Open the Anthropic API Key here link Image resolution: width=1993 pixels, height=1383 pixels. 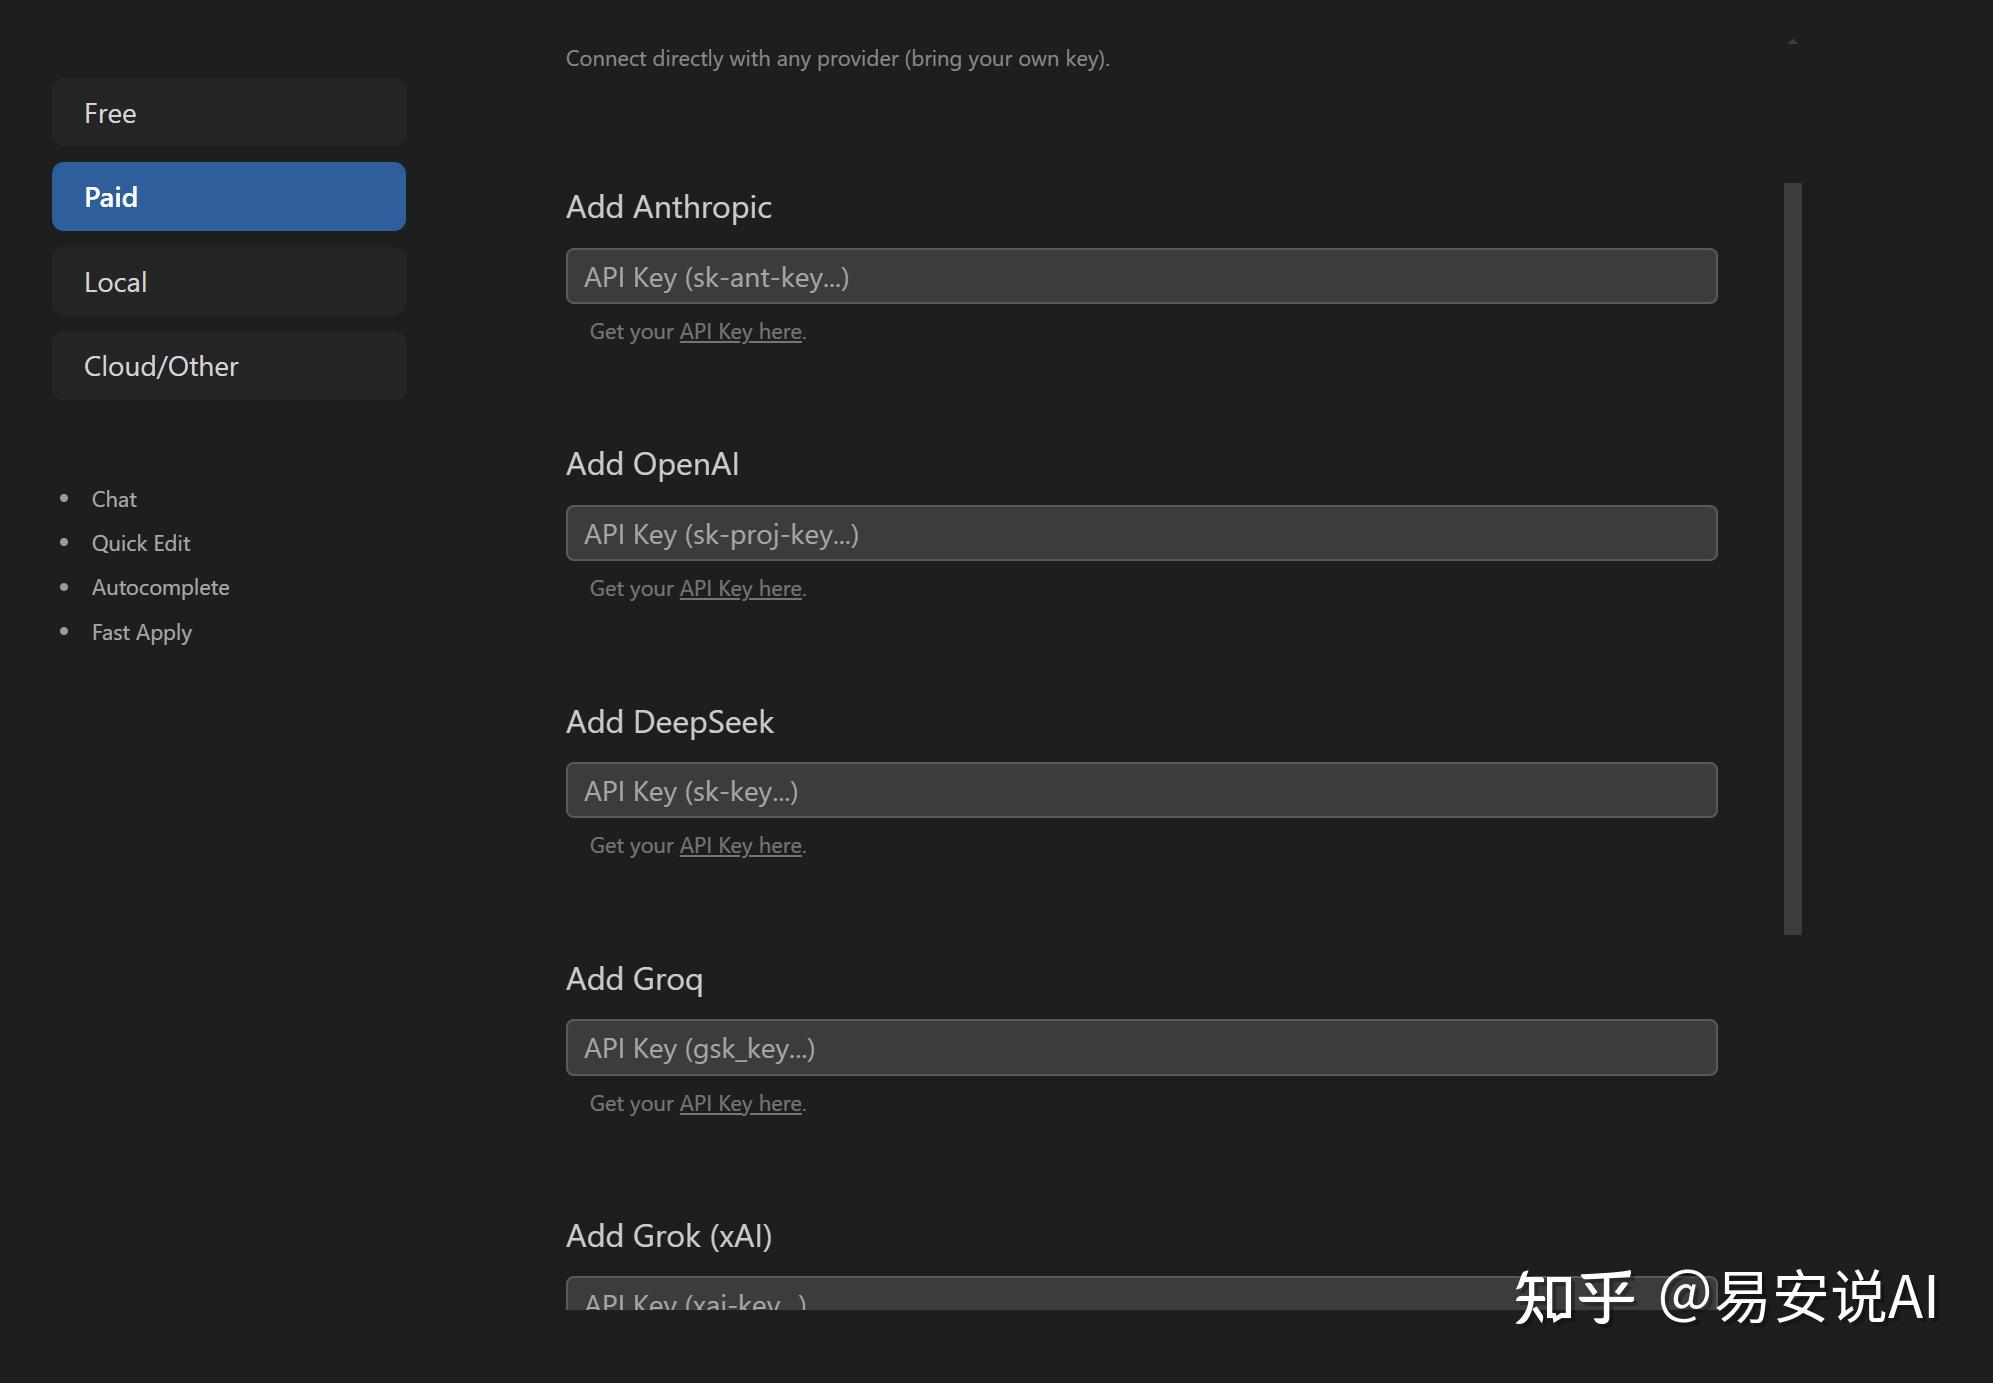pos(740,331)
